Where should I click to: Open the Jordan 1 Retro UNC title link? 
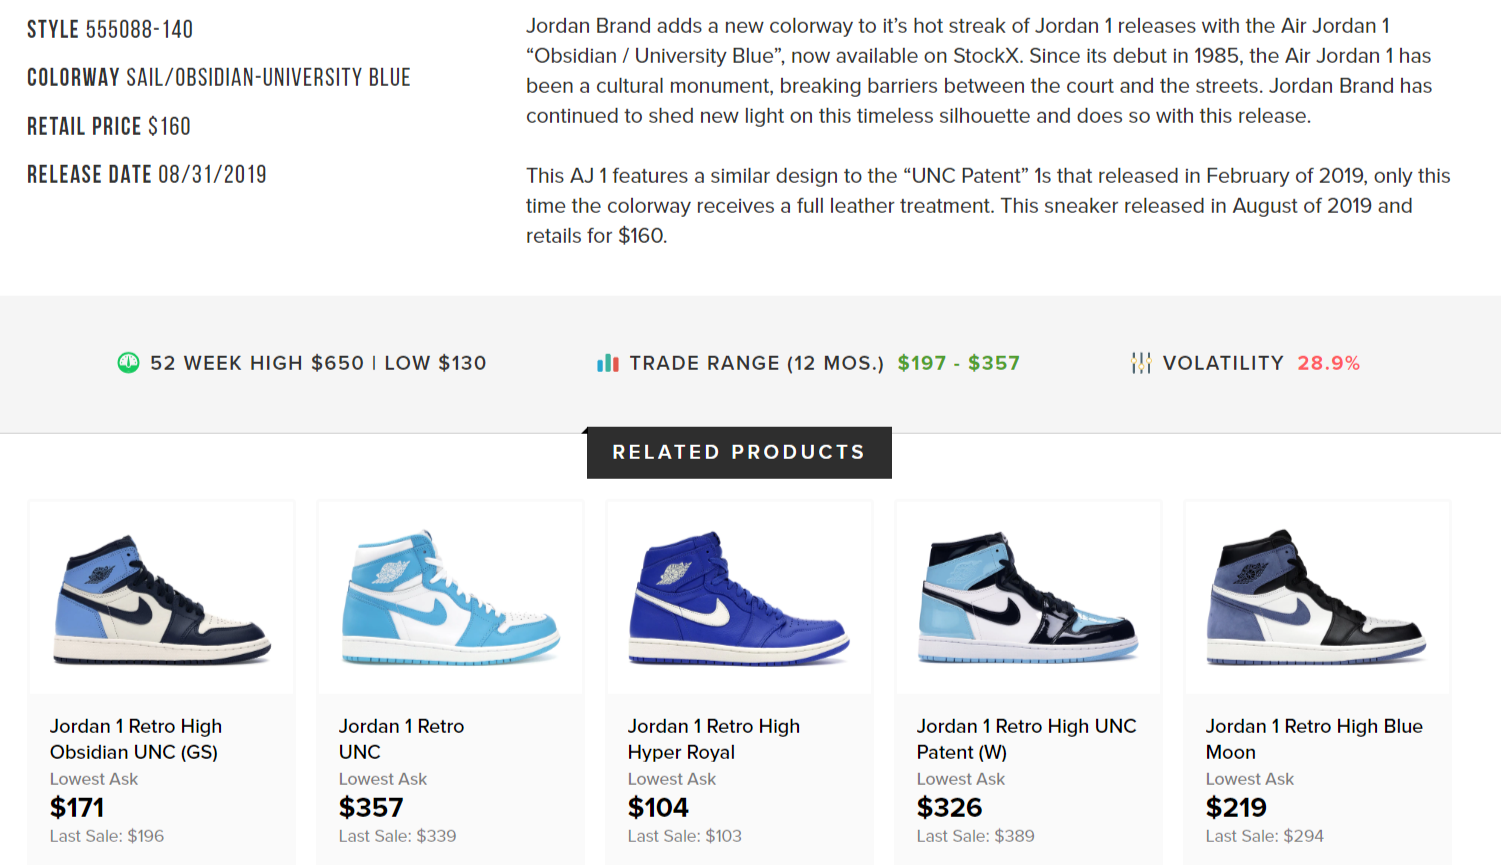[x=401, y=739]
